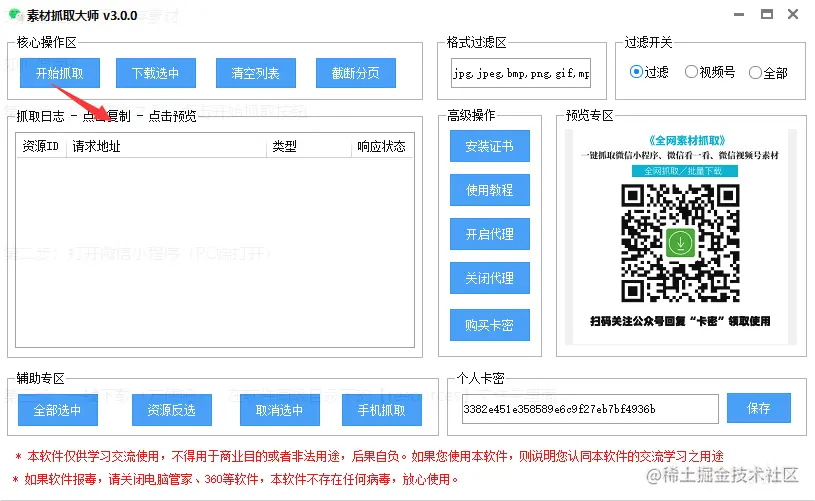Click the 下载选中 button

[x=155, y=73]
